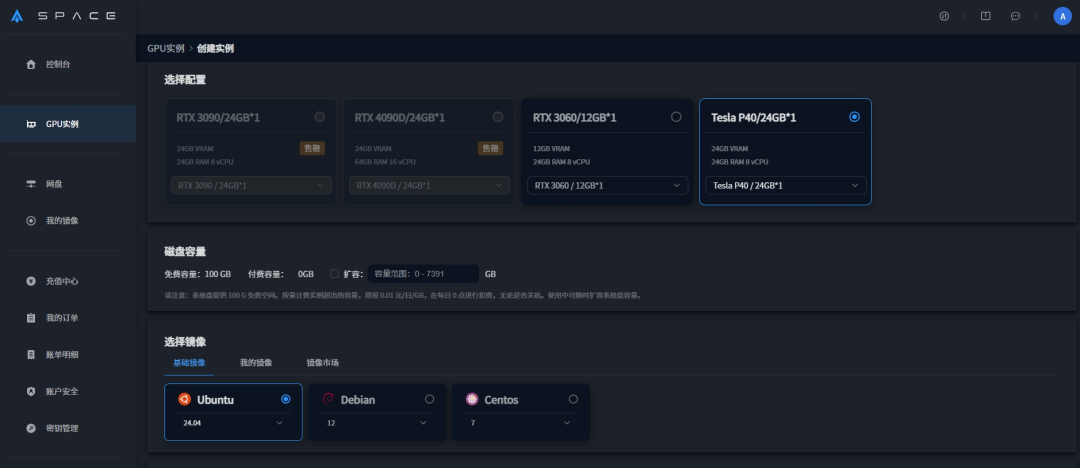Open the Tesla P40 / 24GB*1 dropdown
This screenshot has width=1080, height=468.
[x=786, y=185]
